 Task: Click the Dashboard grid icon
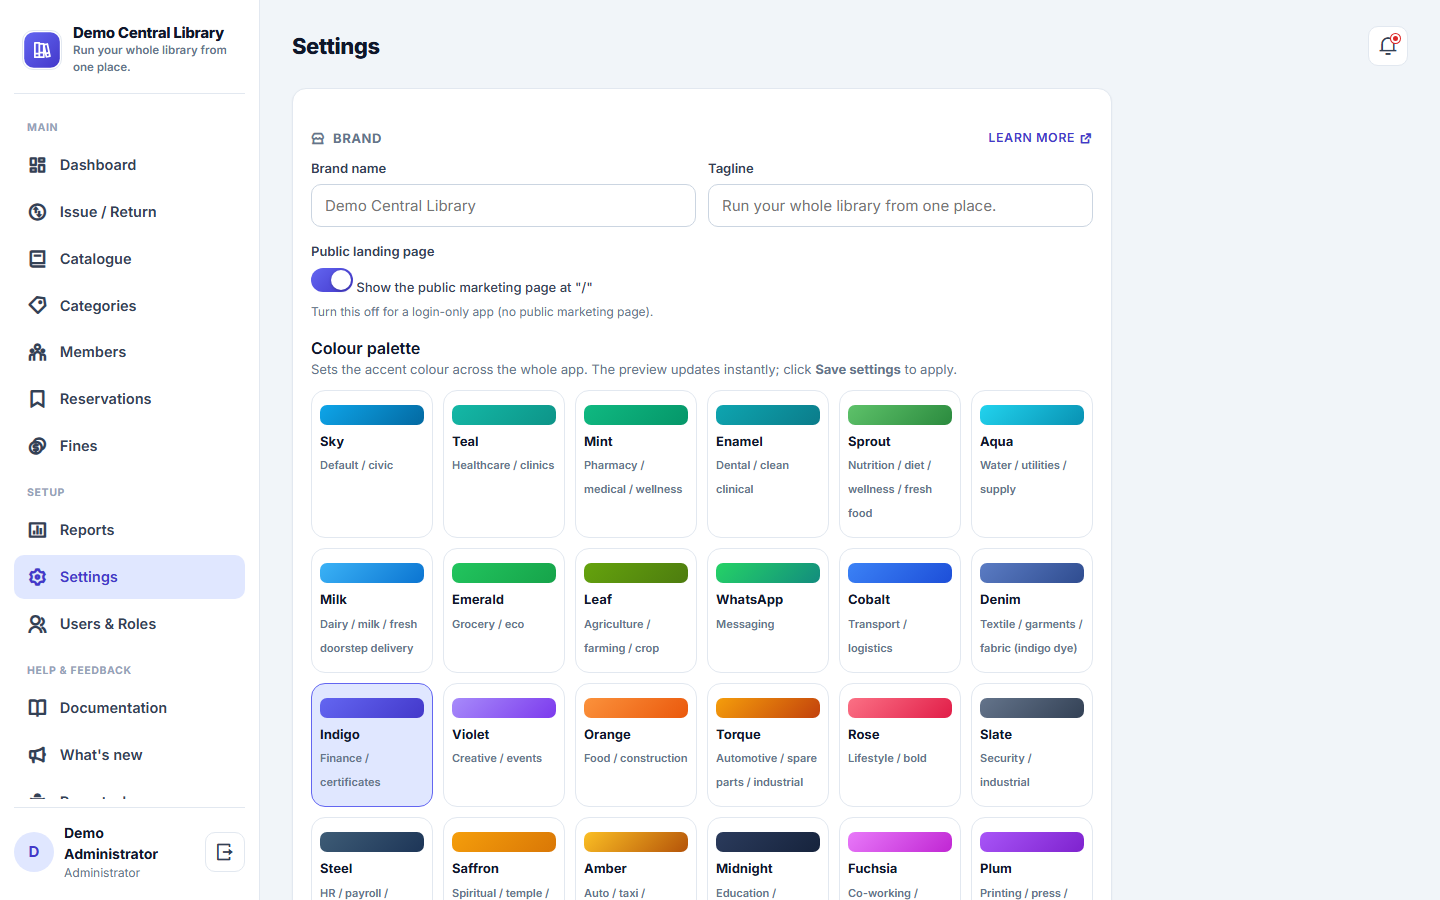click(38, 165)
